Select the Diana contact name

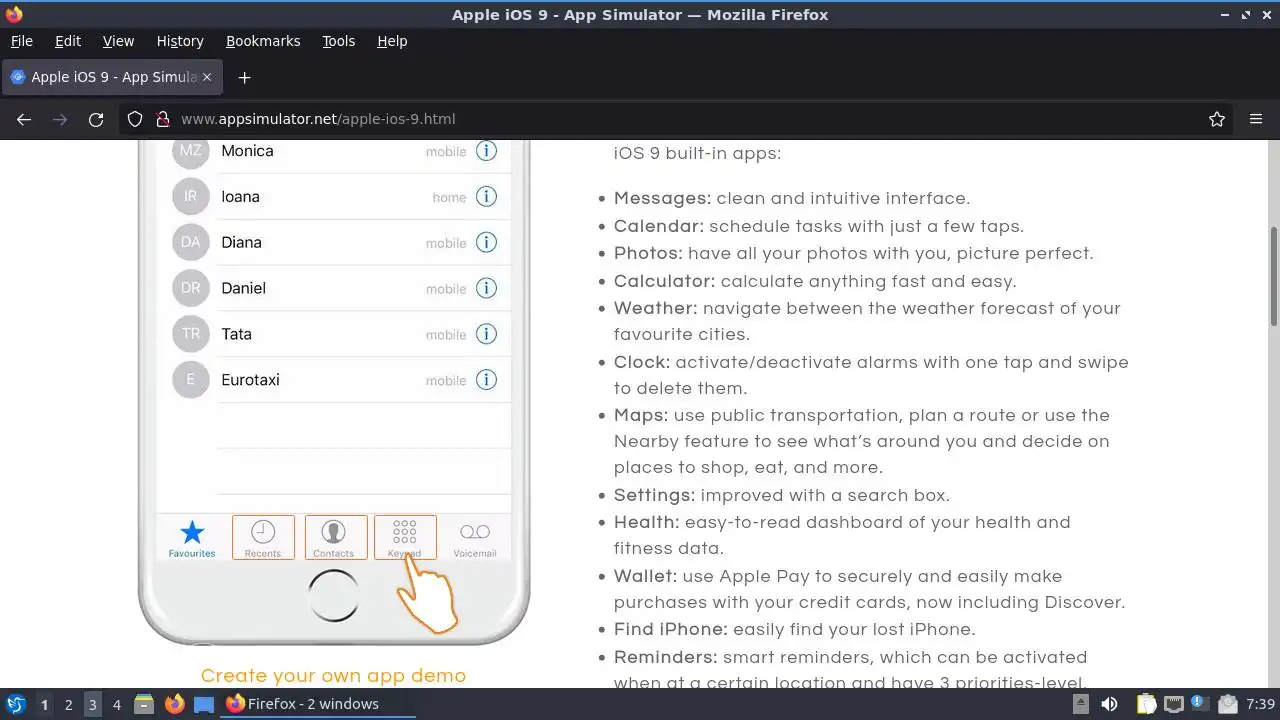pyautogui.click(x=241, y=242)
